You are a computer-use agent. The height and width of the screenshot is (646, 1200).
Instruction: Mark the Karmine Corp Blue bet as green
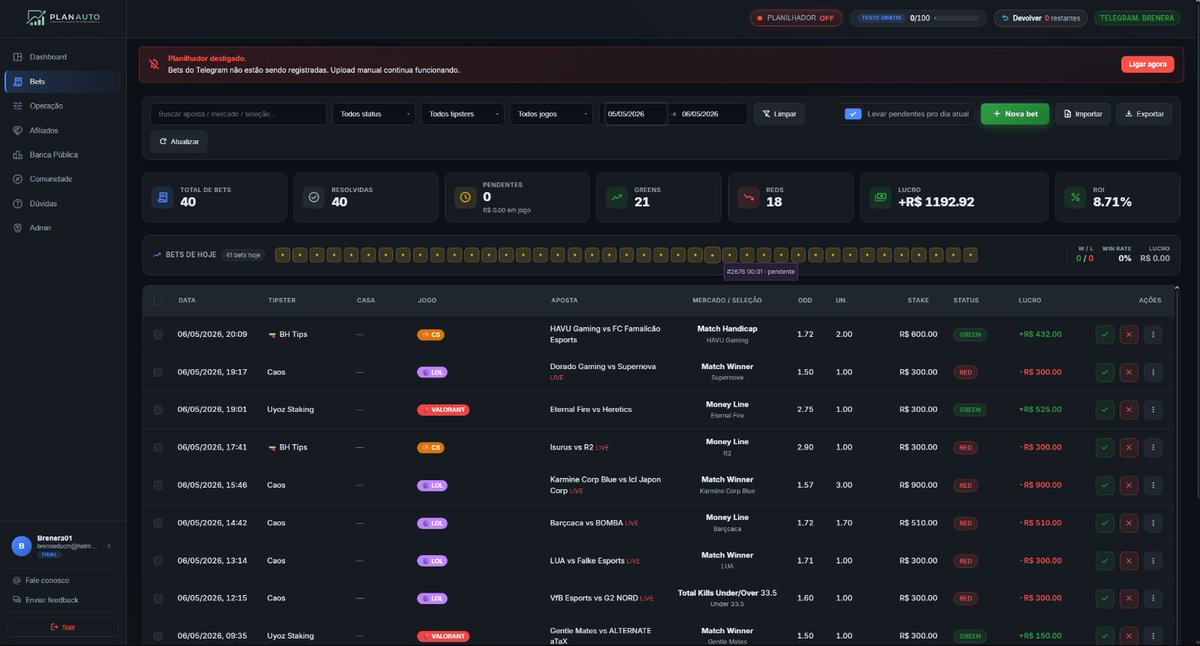[x=1104, y=485]
